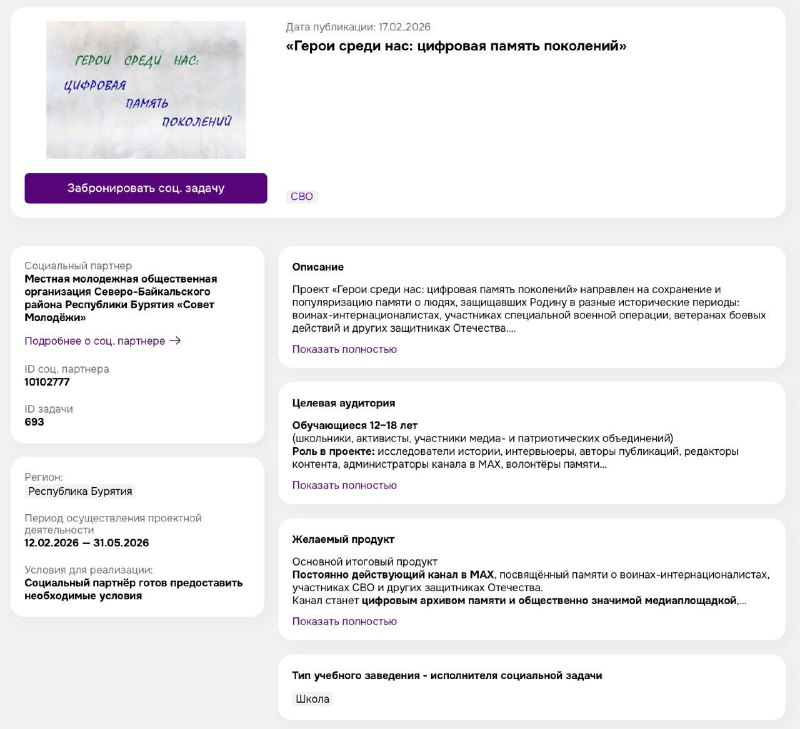Image resolution: width=800 pixels, height=729 pixels.
Task: Click the social partner ID 10102777
Action: (47, 382)
